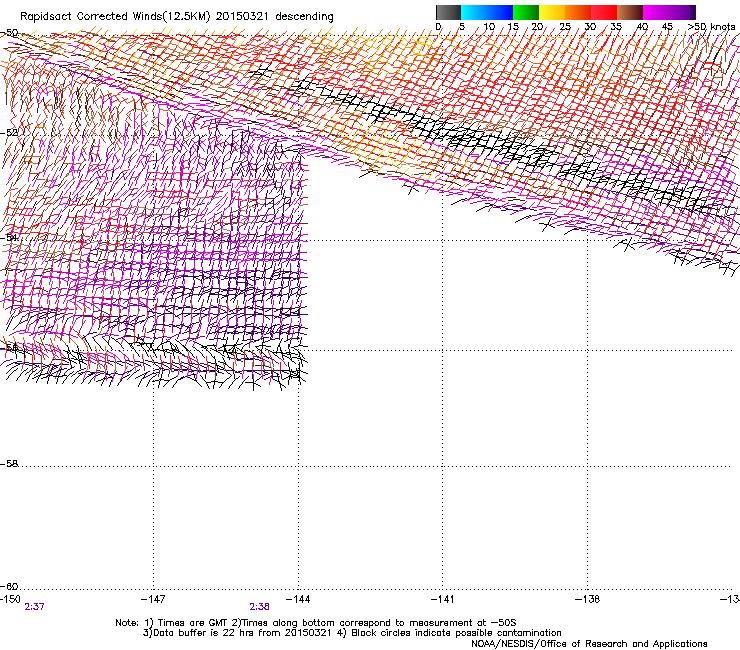This screenshot has height=650, width=740.
Task: Click the blue 10-15 knots legend swatch
Action: click(500, 12)
